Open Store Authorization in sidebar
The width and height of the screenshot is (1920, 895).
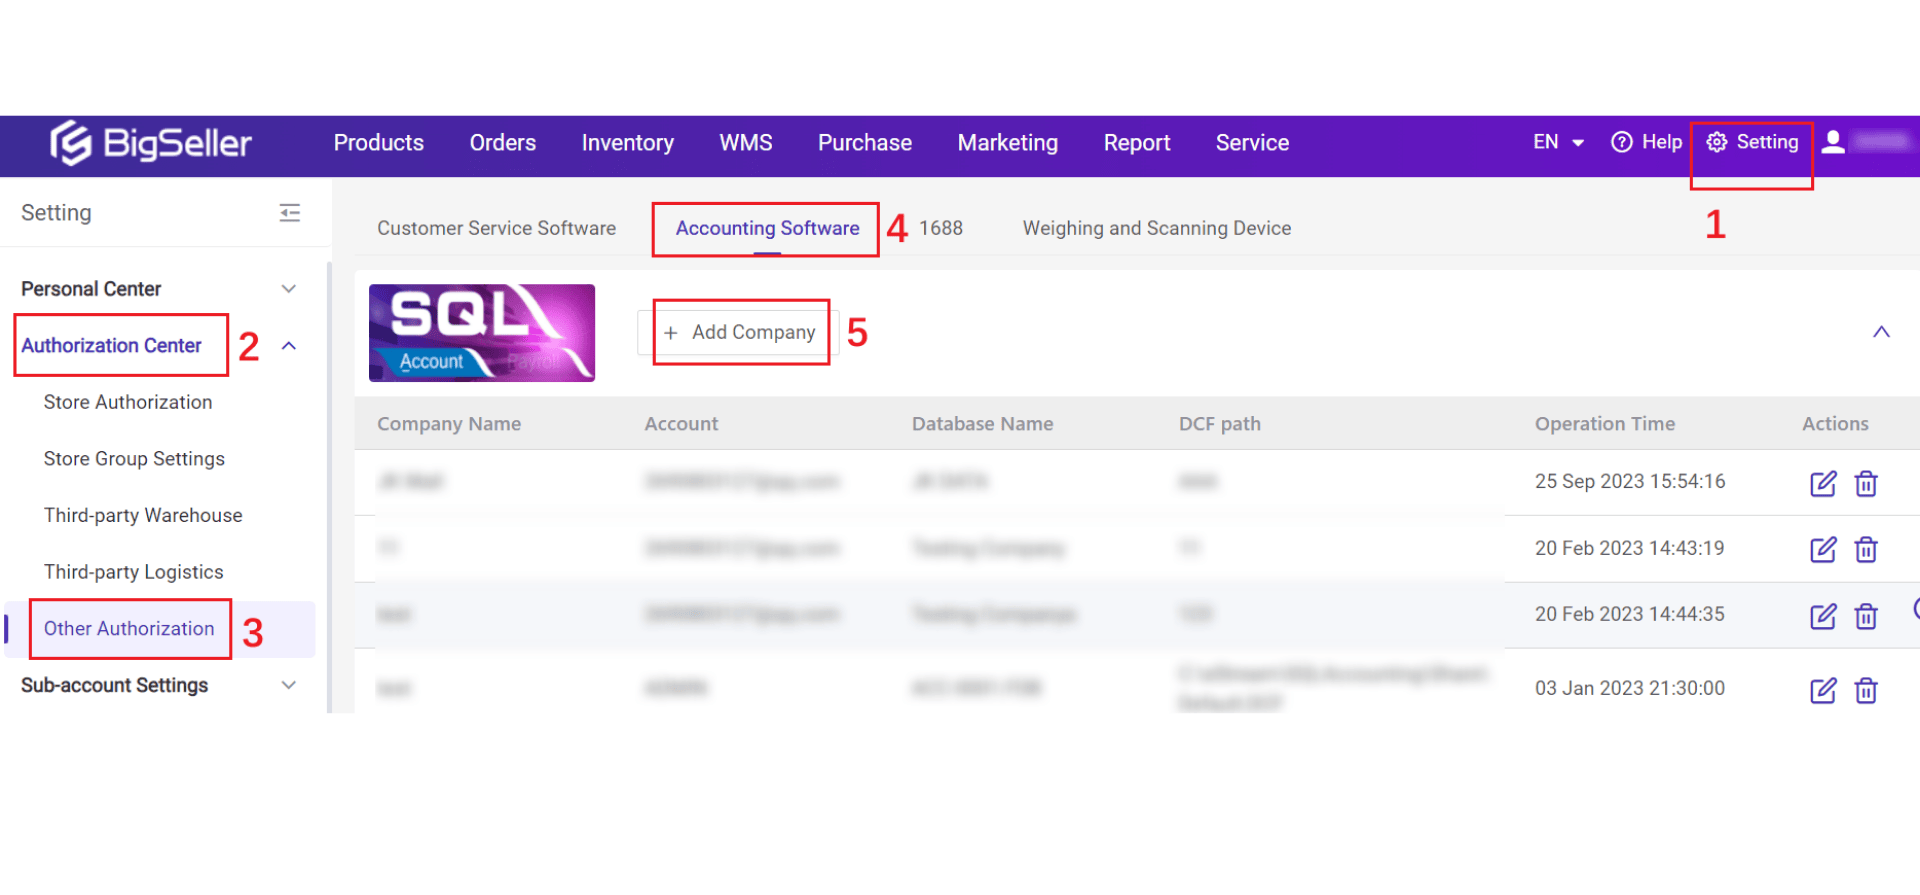click(x=128, y=402)
